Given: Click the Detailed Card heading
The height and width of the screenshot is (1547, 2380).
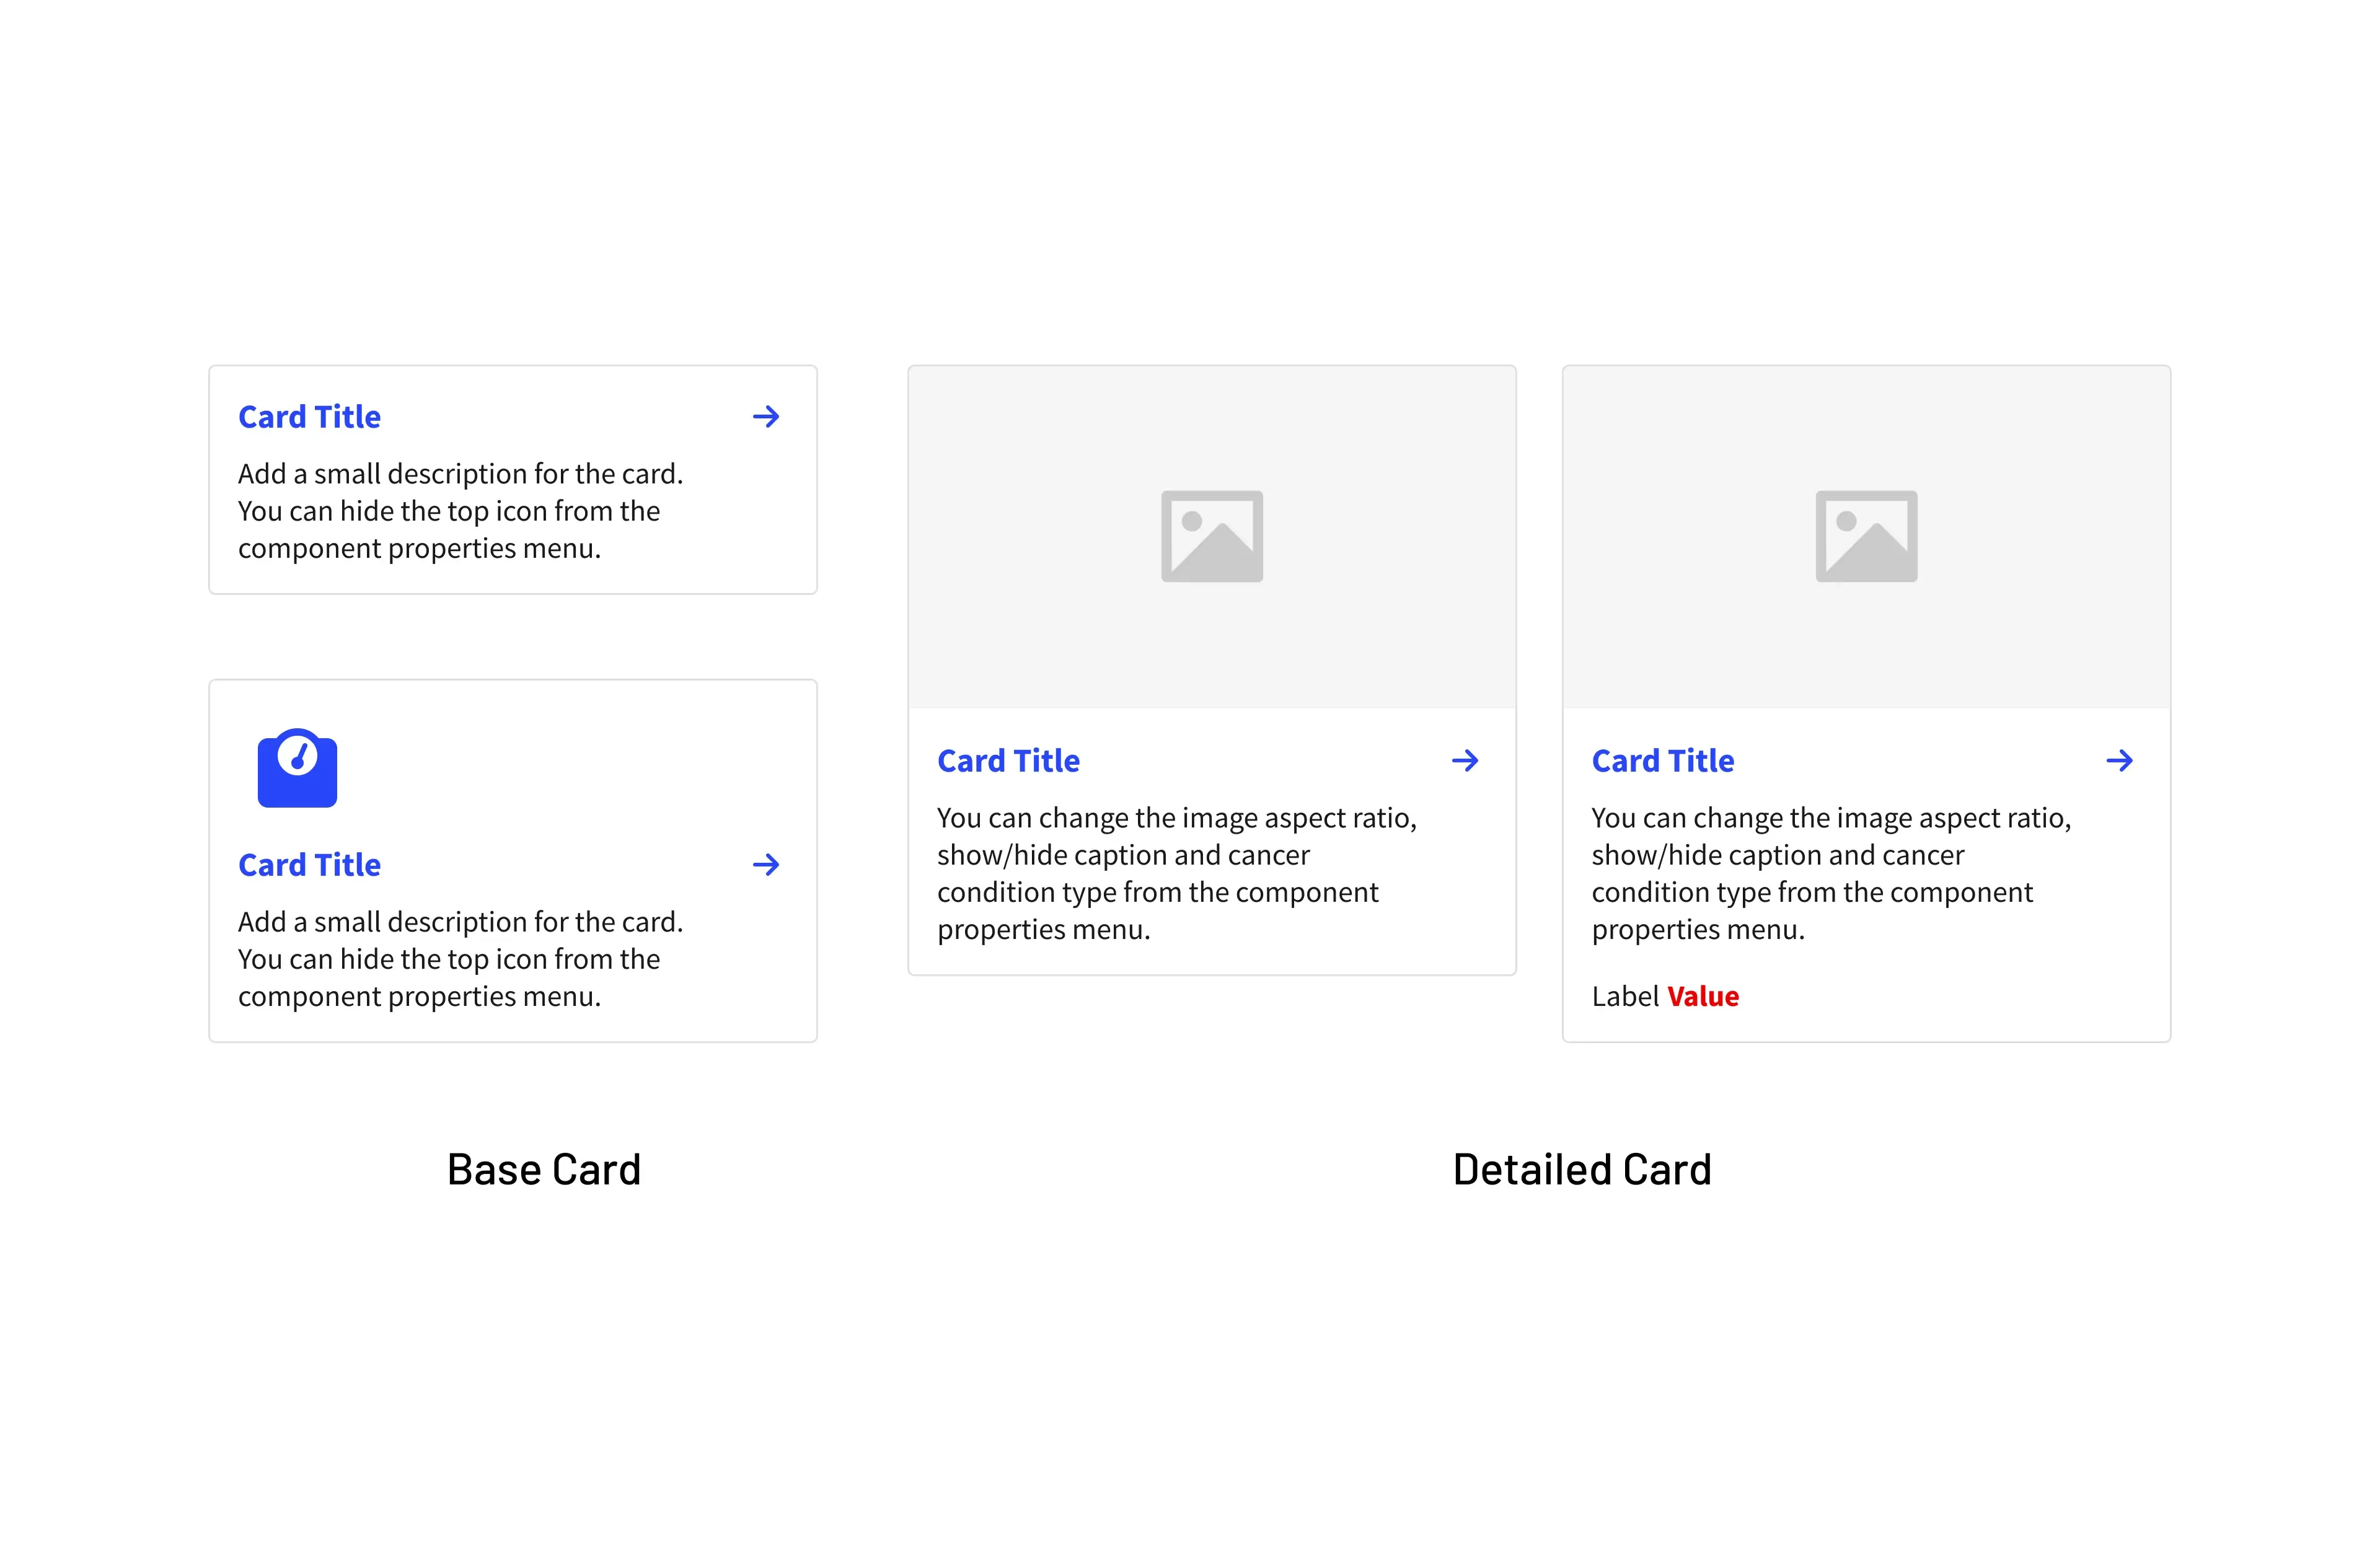Looking at the screenshot, I should [1582, 1169].
